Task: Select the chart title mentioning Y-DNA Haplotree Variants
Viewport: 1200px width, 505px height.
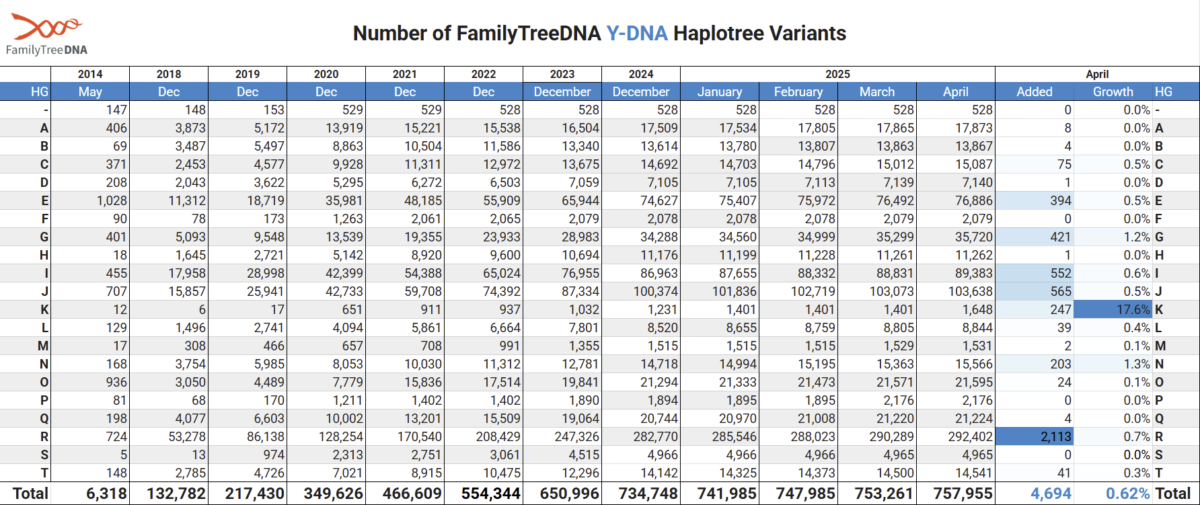Action: (600, 33)
